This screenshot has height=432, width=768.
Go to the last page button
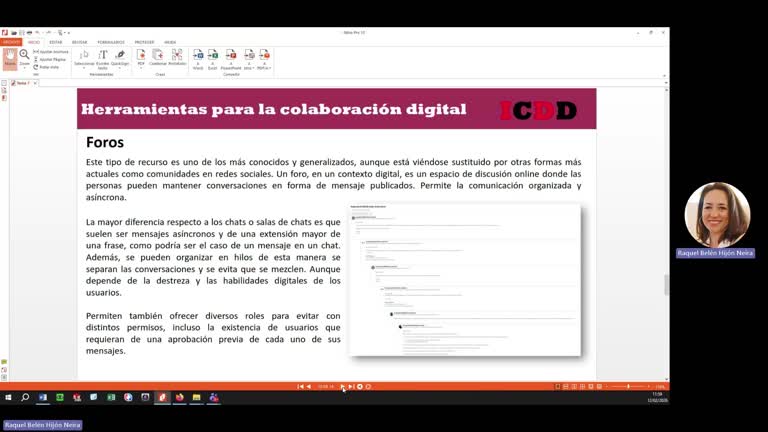(x=351, y=386)
